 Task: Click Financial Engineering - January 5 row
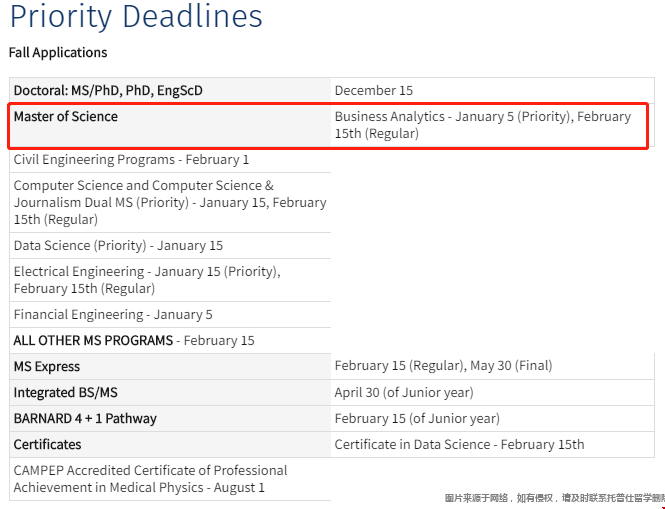(x=113, y=314)
